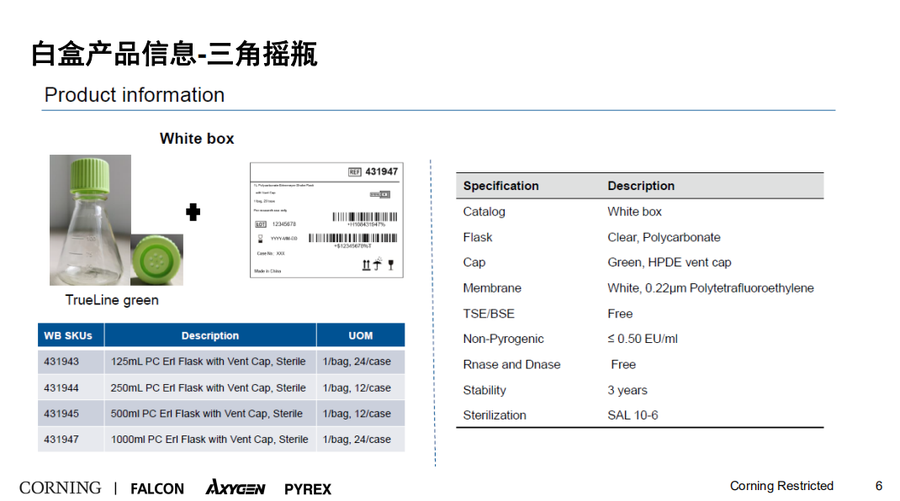The height and width of the screenshot is (501, 900).
Task: Select SKU cell 431943
Action: [x=71, y=362]
